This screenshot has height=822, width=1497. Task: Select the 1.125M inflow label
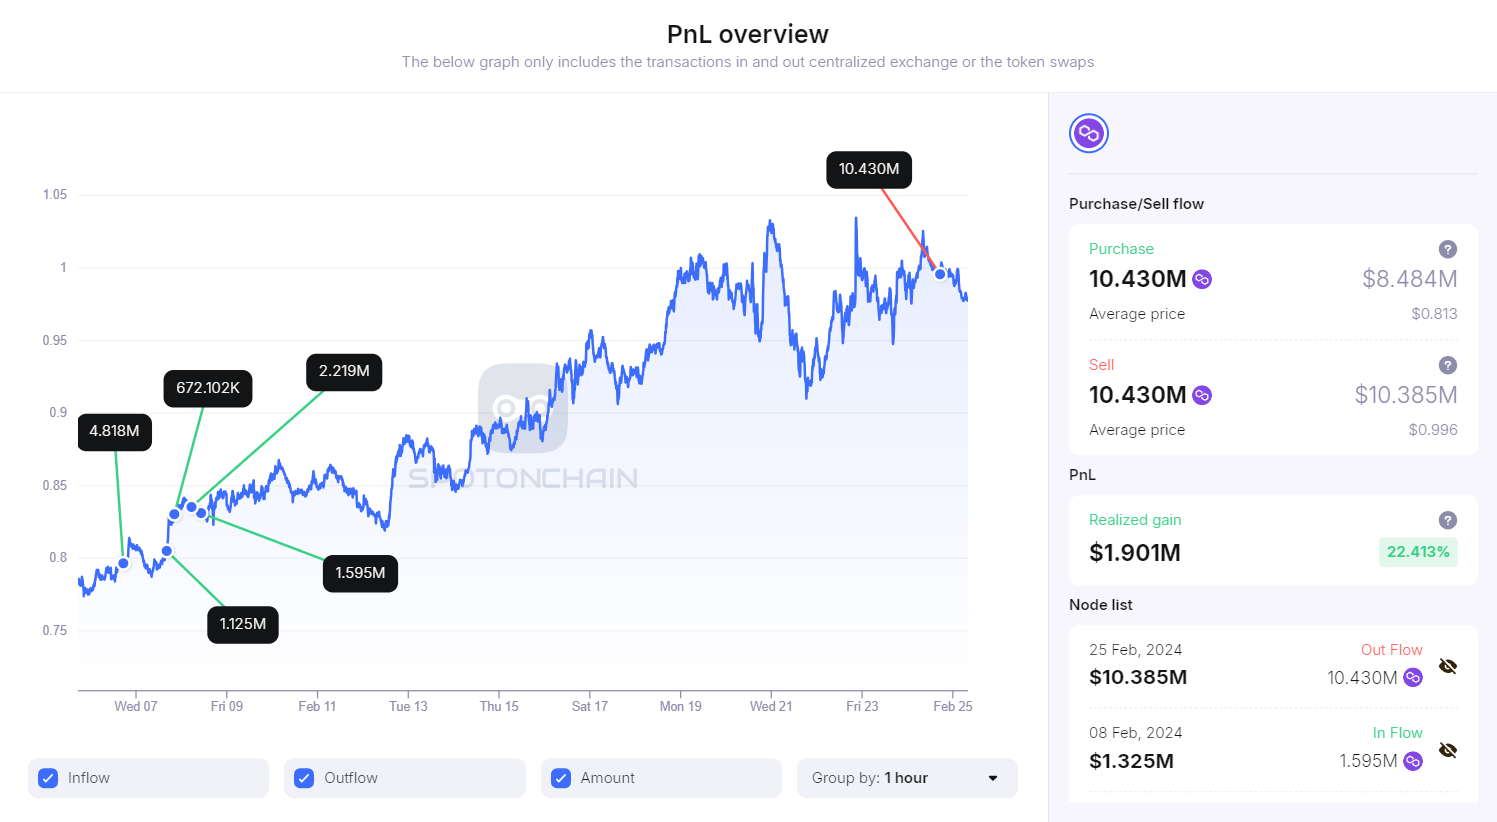(x=243, y=624)
